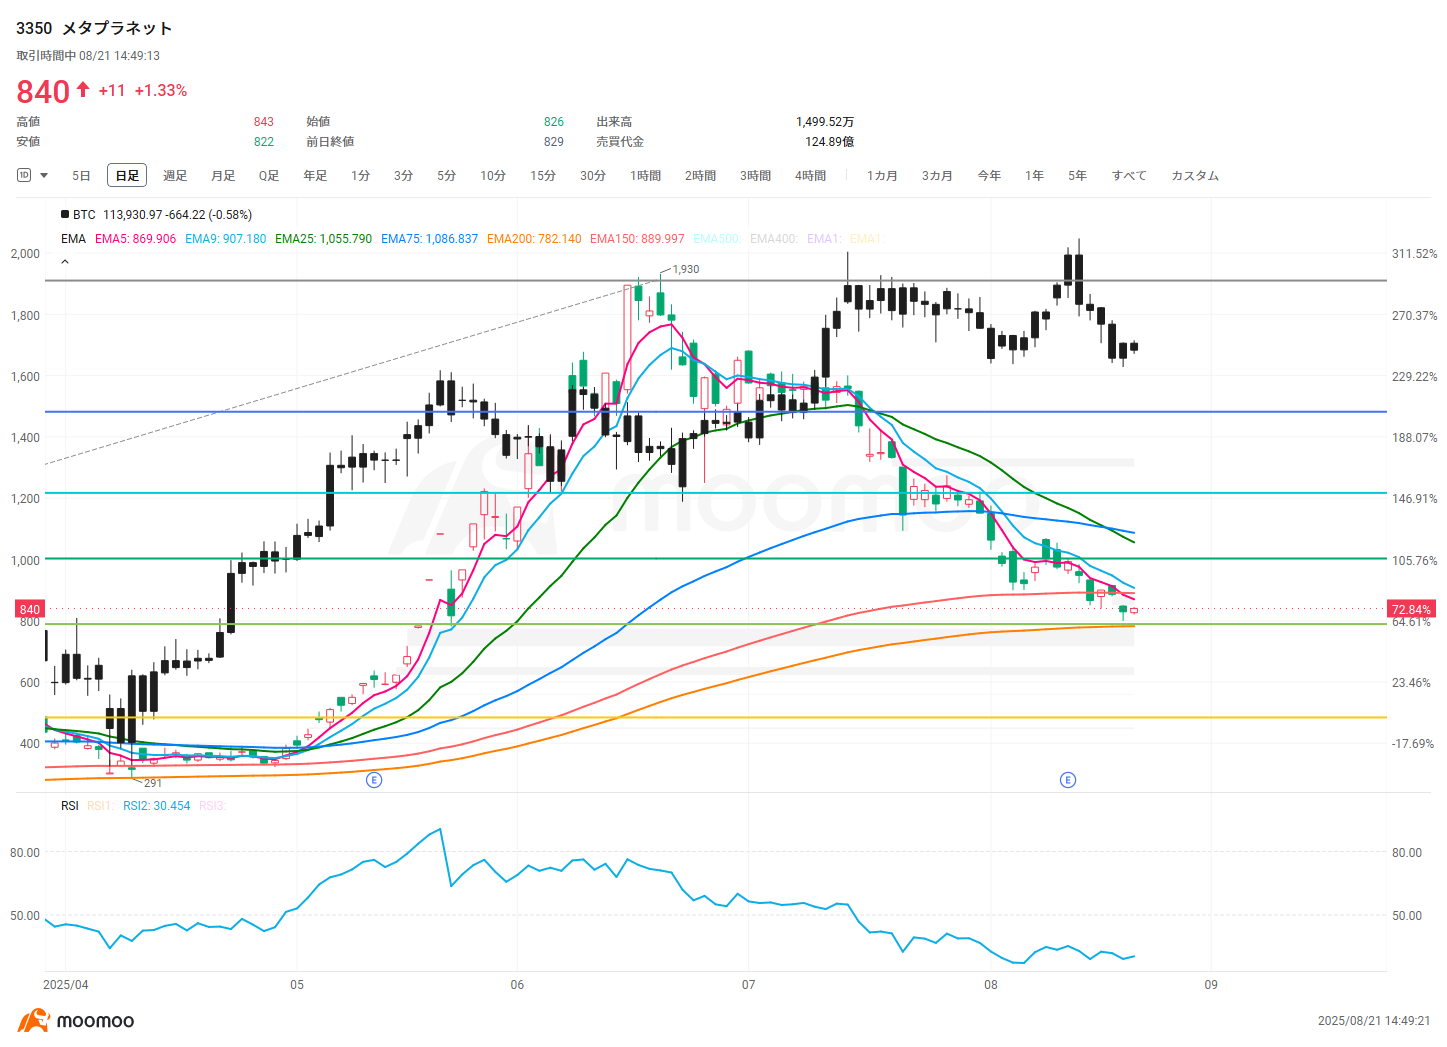Click the left earnings E marker
The image size is (1447, 1047).
pyautogui.click(x=374, y=780)
